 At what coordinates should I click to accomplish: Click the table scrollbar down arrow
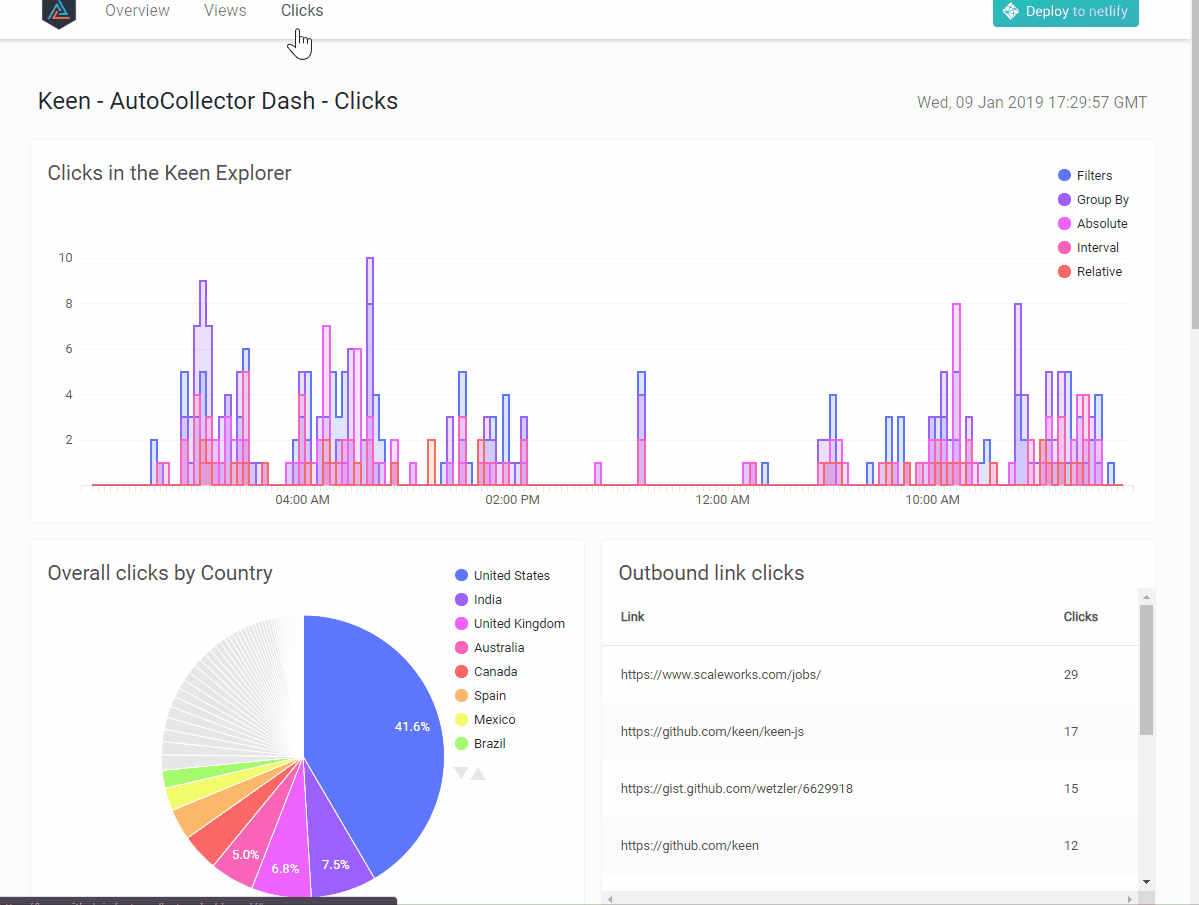pyautogui.click(x=1145, y=882)
